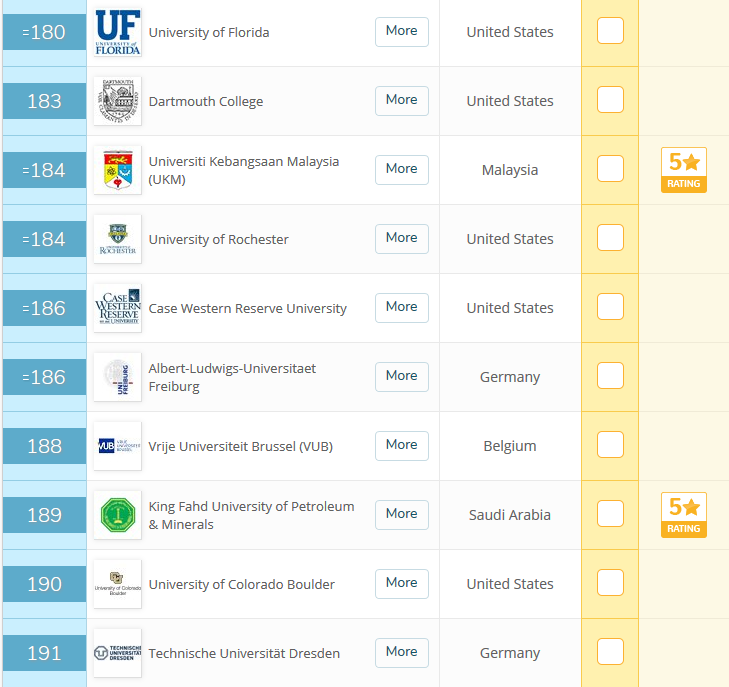Click the University of Rochester logo

point(117,239)
